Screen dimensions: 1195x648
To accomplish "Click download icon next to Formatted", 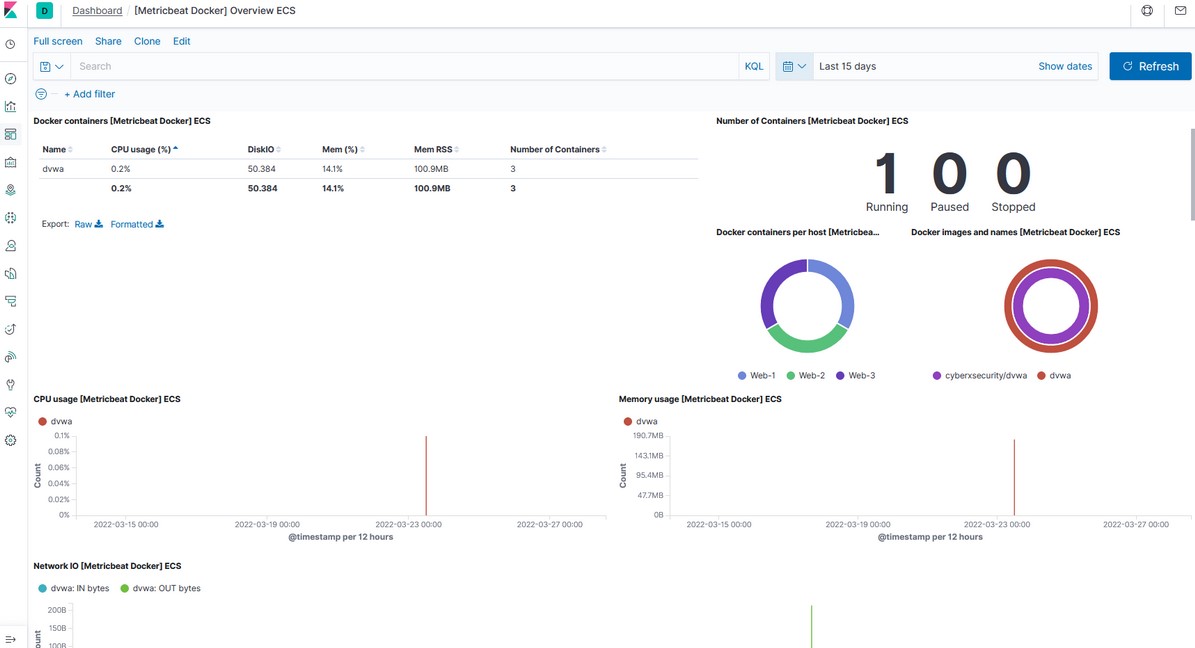I will (x=159, y=224).
